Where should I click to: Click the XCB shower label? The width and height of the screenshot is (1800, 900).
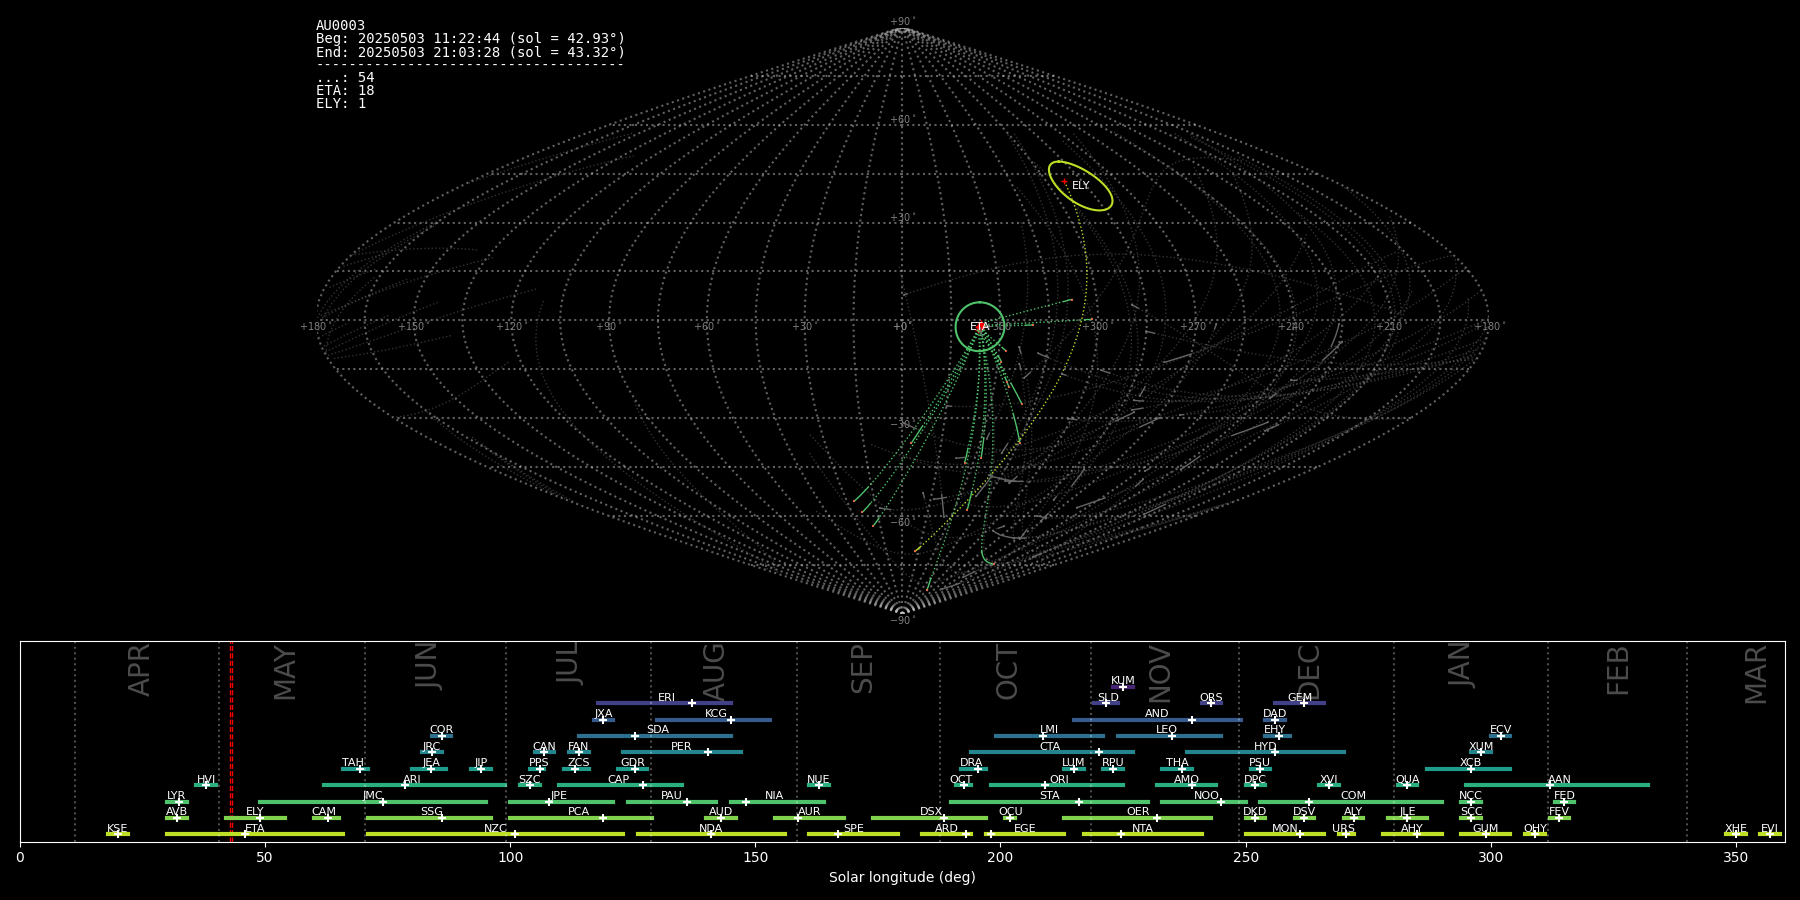1470,763
